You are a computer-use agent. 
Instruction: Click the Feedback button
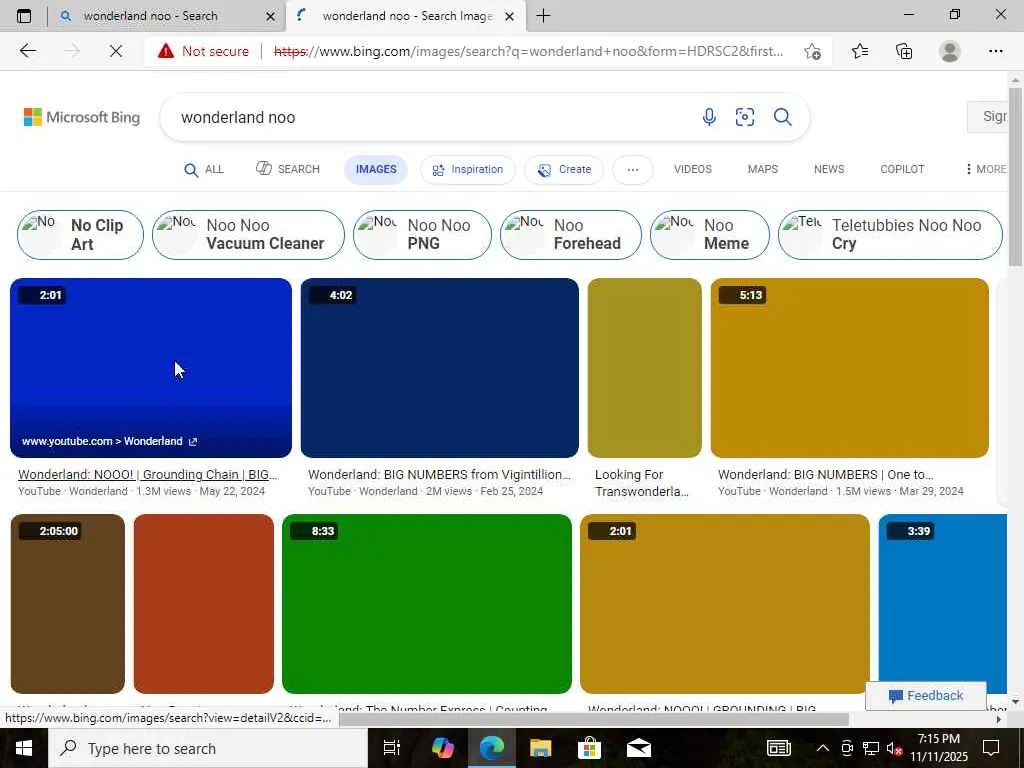(925, 696)
